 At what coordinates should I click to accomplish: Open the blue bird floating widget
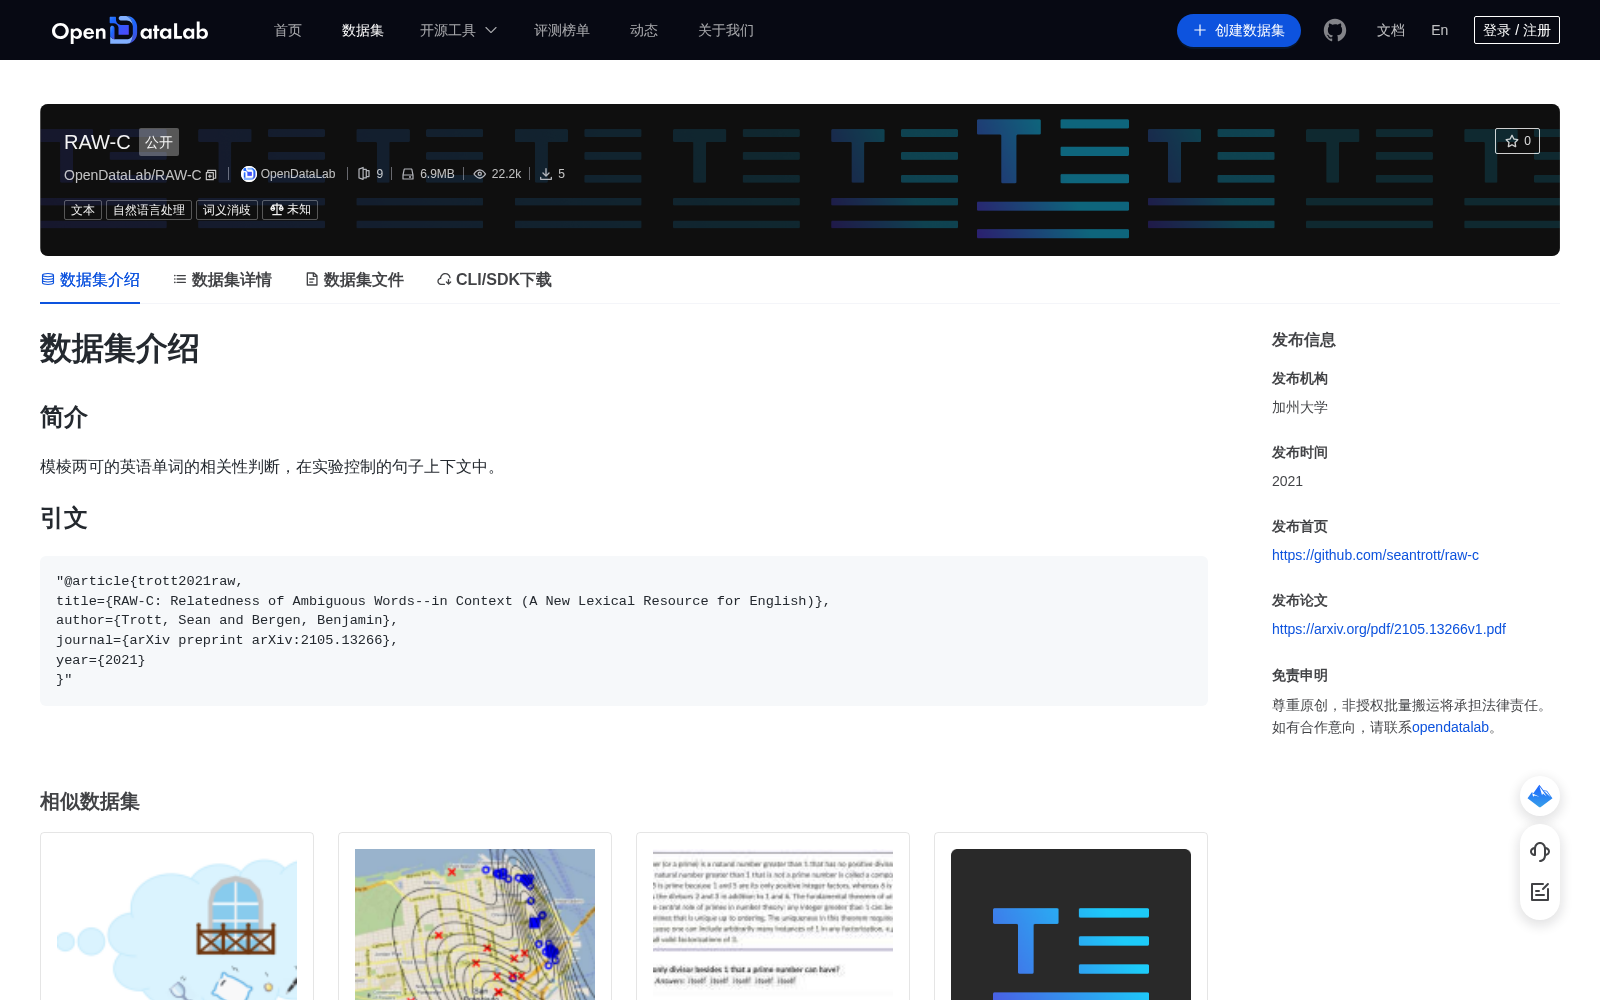pyautogui.click(x=1540, y=796)
